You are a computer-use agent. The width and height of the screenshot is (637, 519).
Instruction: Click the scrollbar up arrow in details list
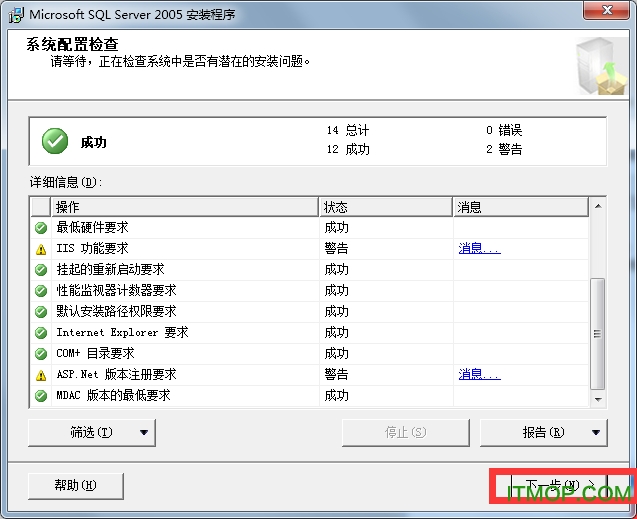click(598, 206)
